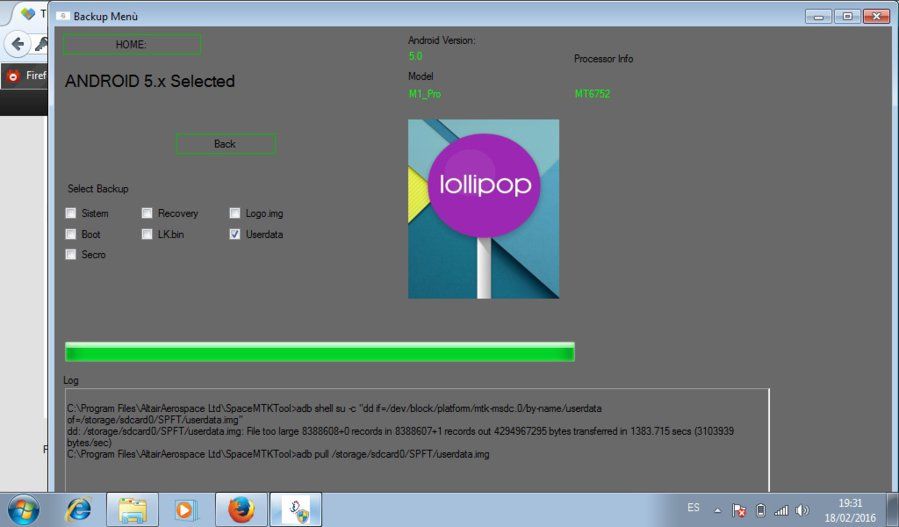Open network signal tray icon
The image size is (899, 527).
point(781,510)
